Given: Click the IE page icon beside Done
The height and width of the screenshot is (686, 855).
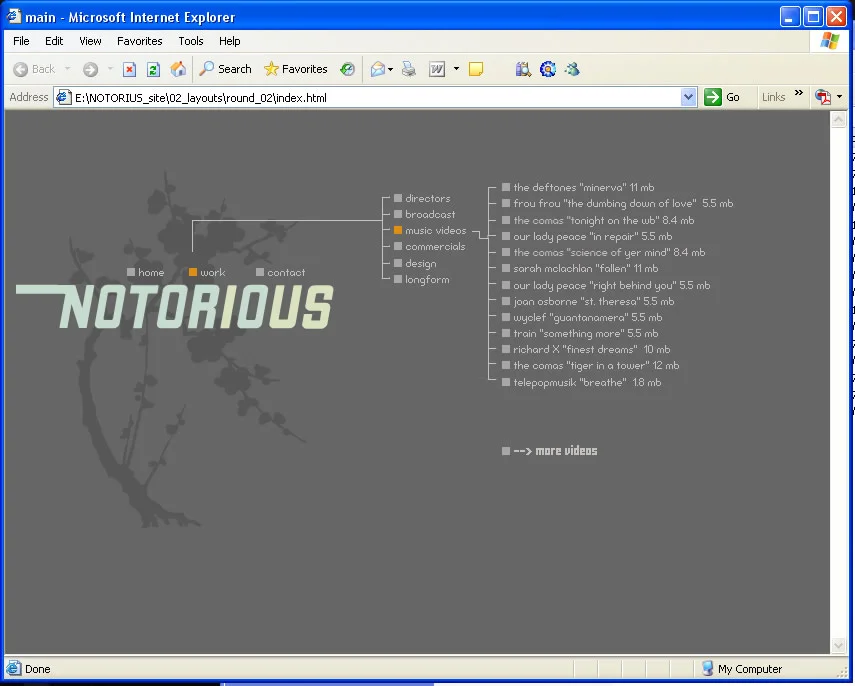Looking at the screenshot, I should click(x=14, y=668).
